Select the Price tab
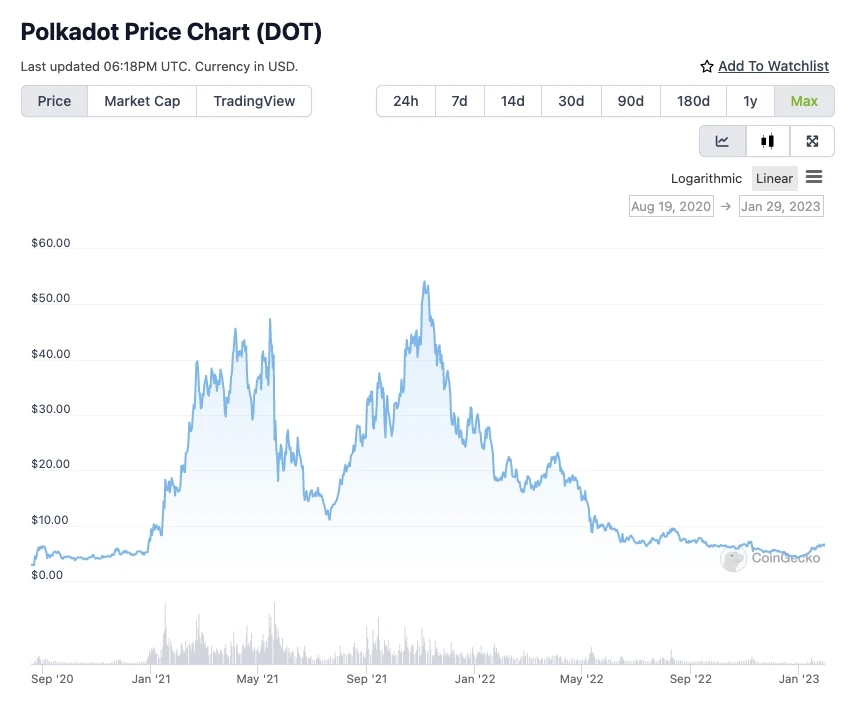Viewport: 847px width, 702px height. (54, 101)
